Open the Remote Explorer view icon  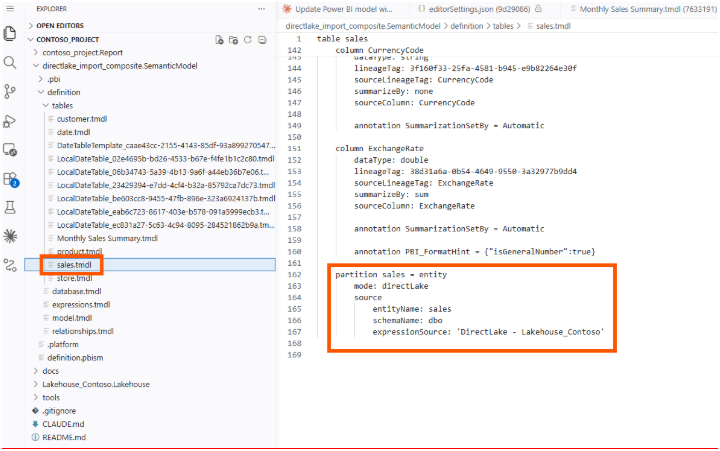10,150
